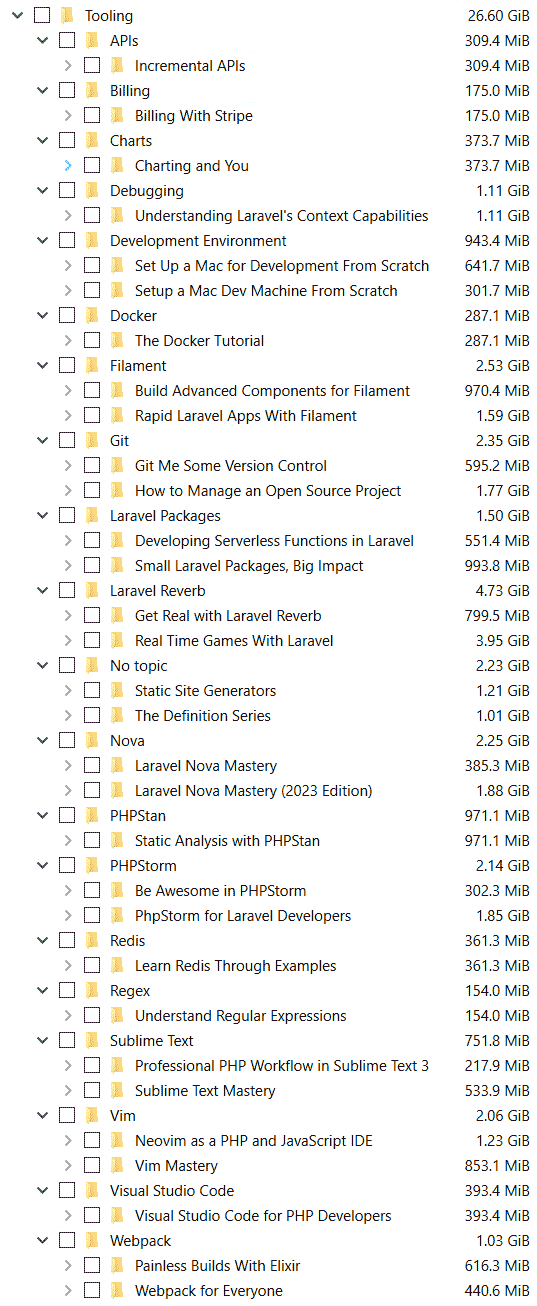Click the 26.60 GiB Tooling size value

(499, 15)
